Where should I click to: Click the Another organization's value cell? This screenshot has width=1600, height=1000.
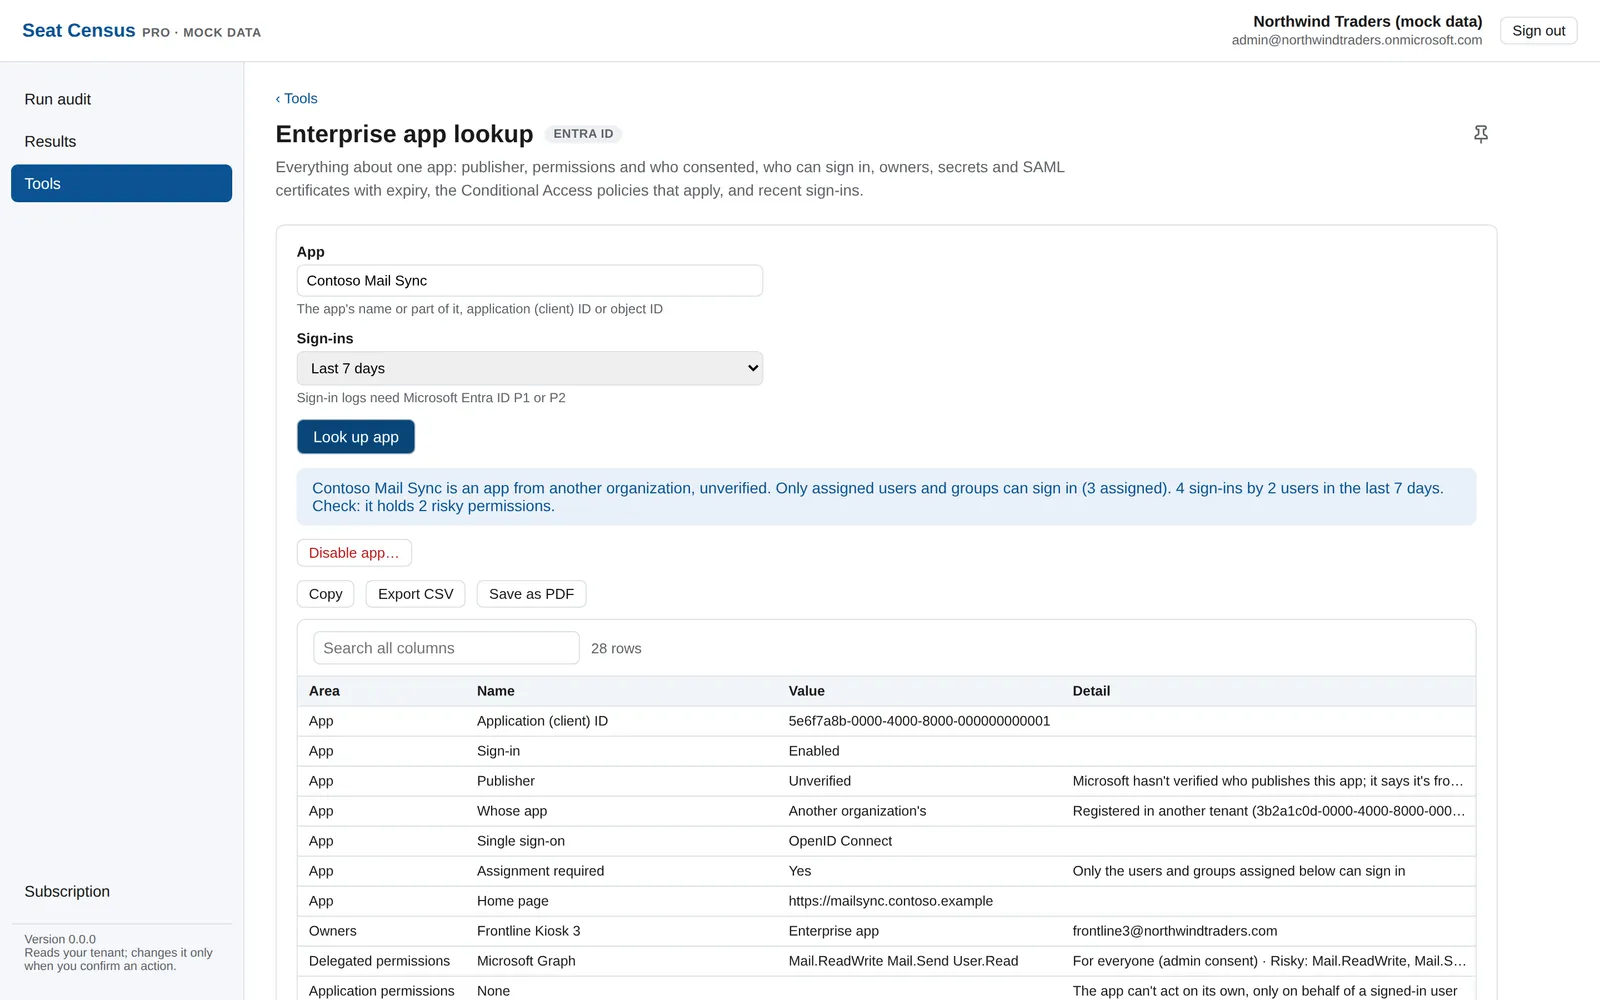click(857, 811)
